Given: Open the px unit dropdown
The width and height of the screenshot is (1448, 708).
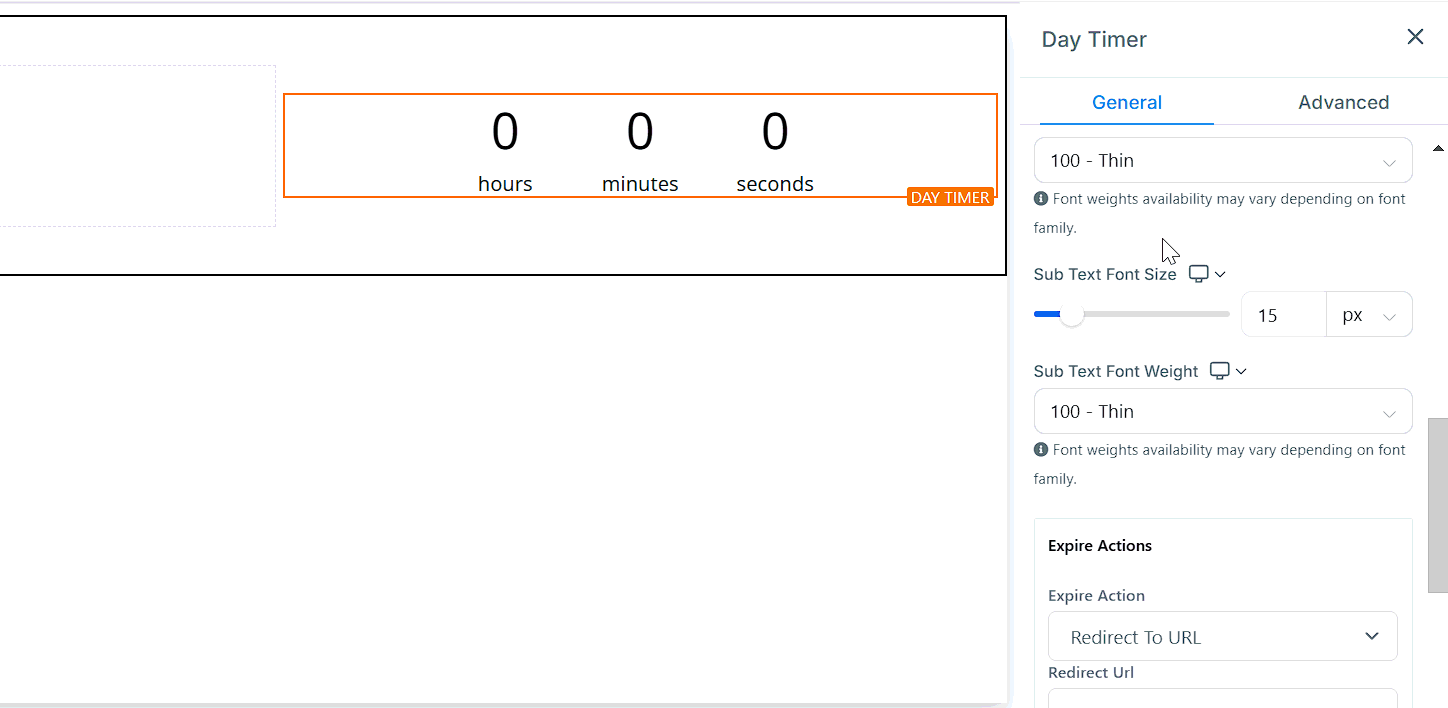Looking at the screenshot, I should tap(1368, 315).
